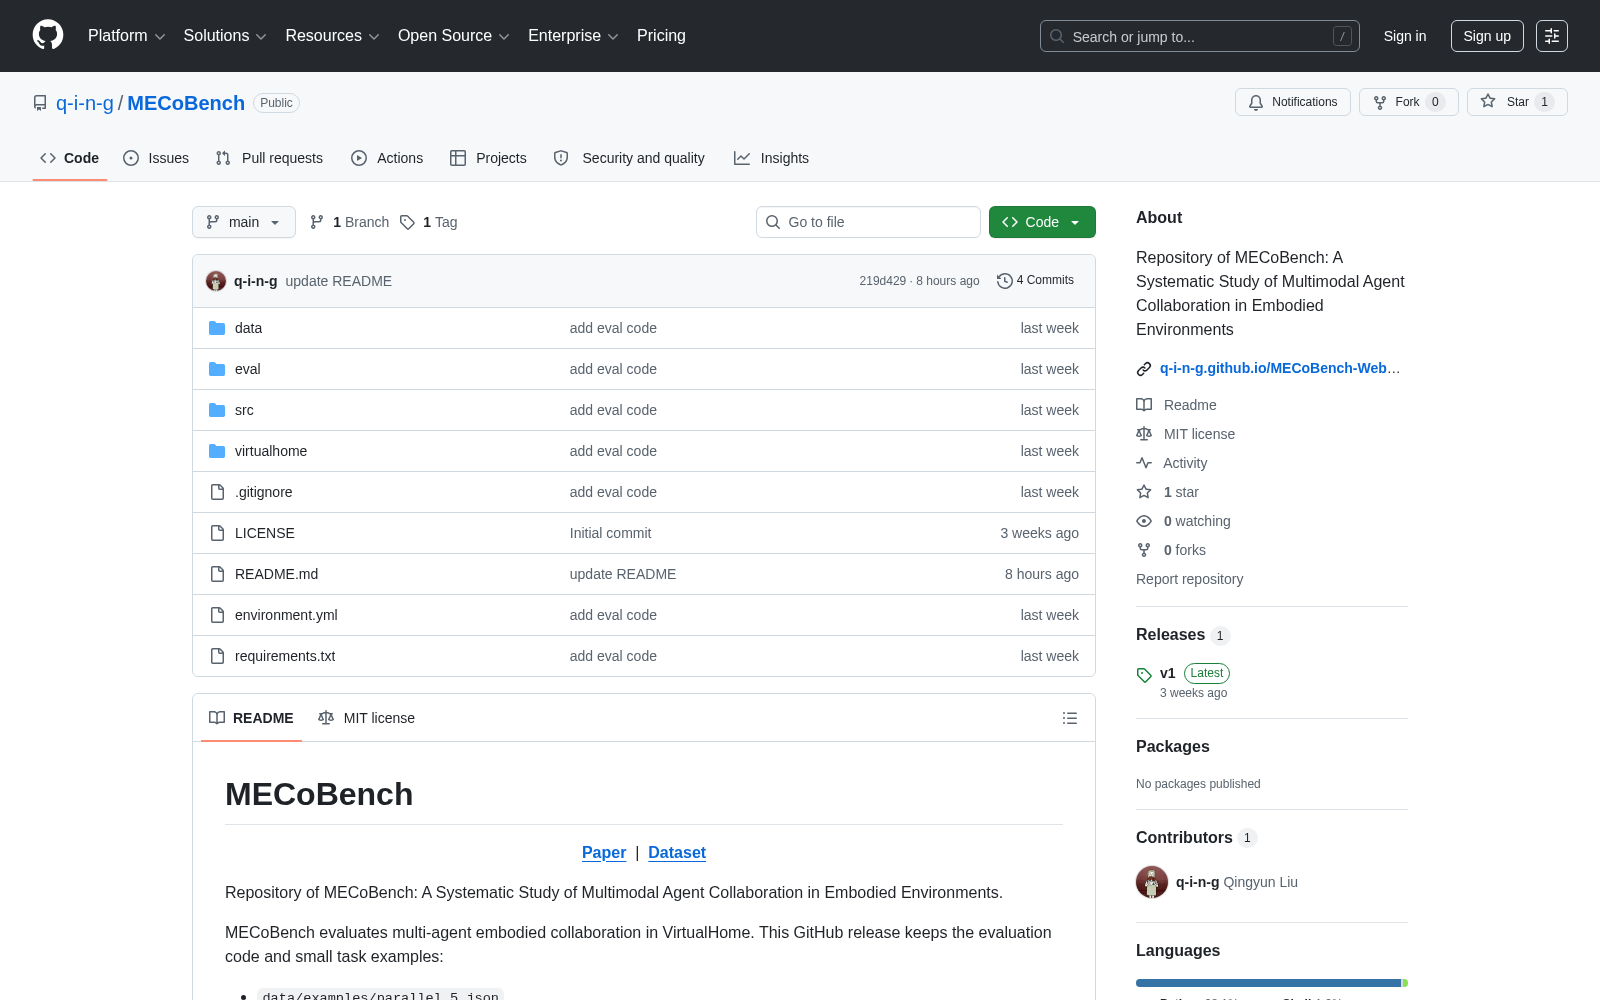
Task: Select the README tab in file viewer
Action: pyautogui.click(x=251, y=718)
